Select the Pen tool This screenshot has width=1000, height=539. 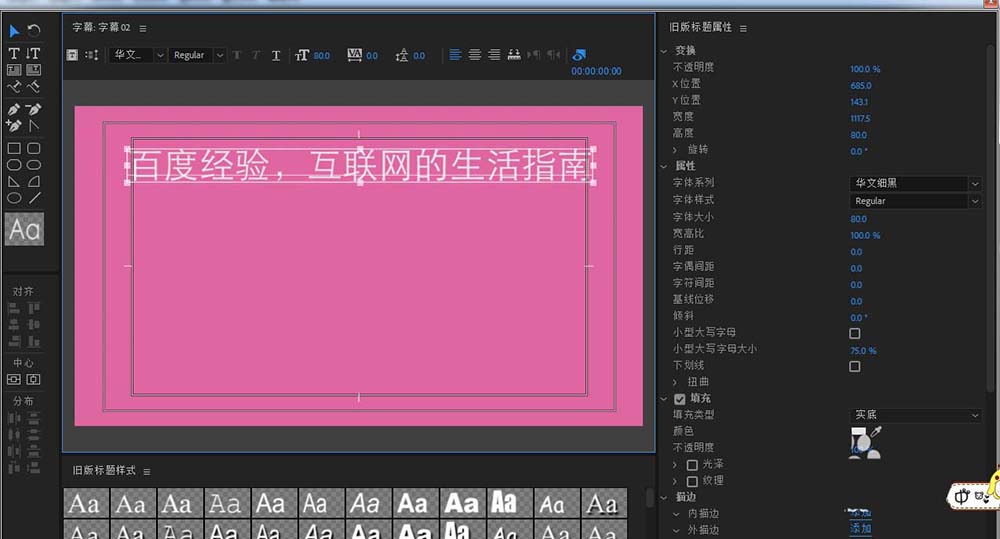tap(14, 109)
